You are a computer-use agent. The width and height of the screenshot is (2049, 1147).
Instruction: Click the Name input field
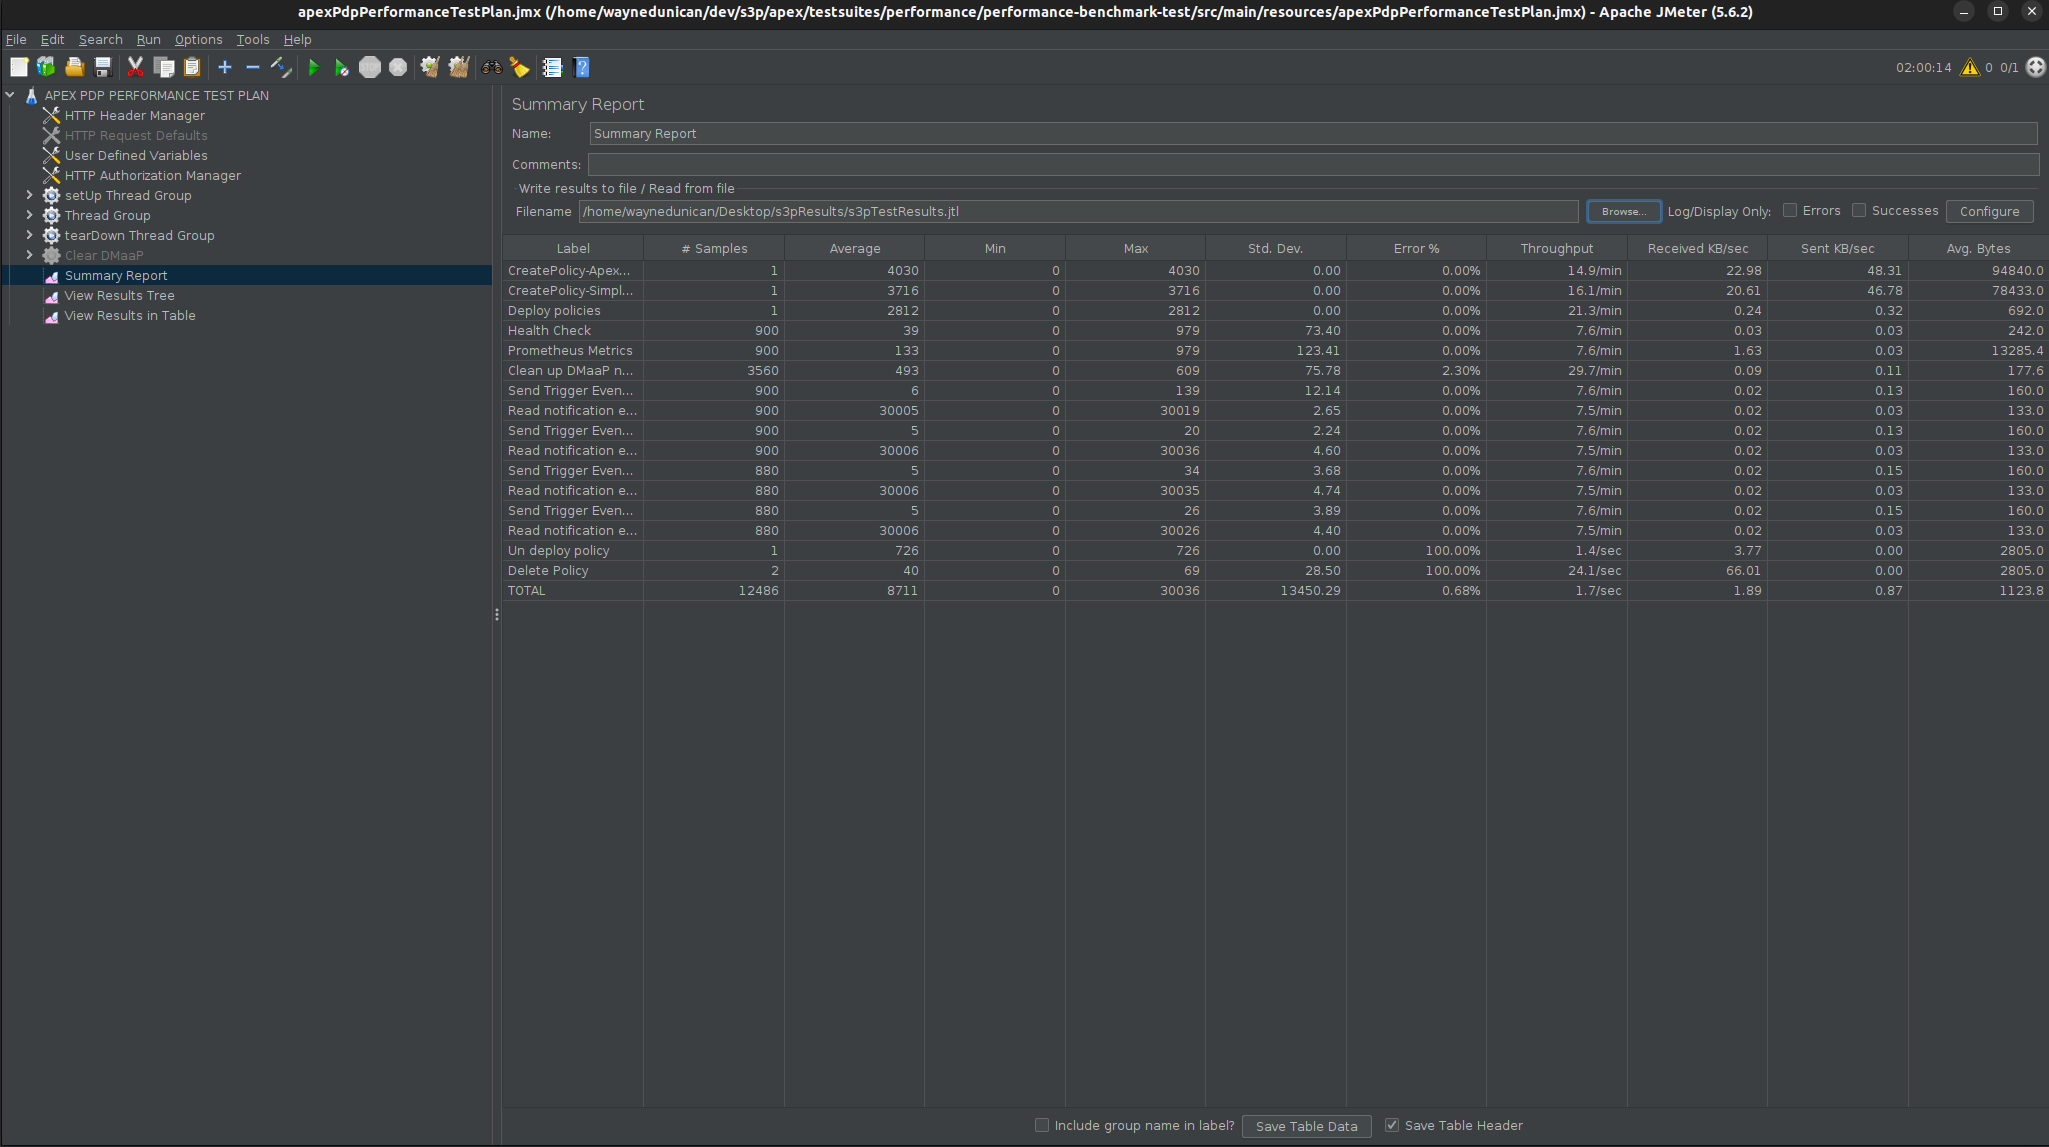(1312, 133)
